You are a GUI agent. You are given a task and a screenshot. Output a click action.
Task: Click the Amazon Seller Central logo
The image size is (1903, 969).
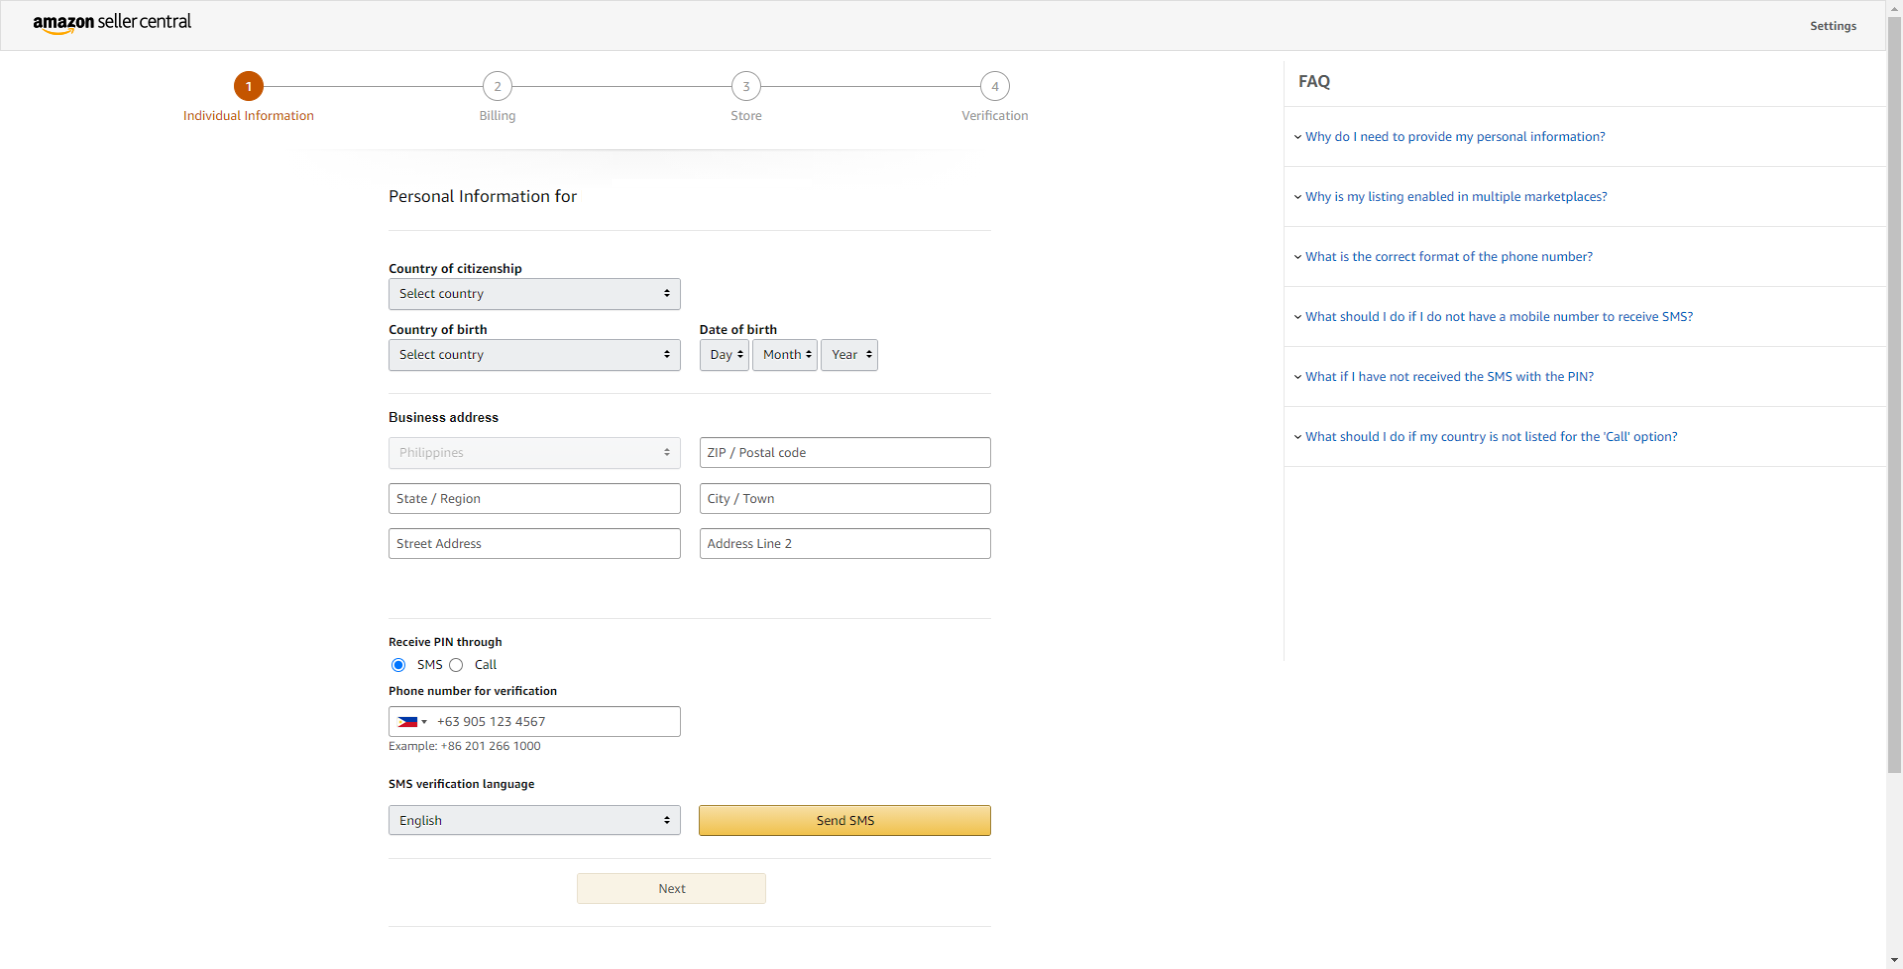coord(112,23)
